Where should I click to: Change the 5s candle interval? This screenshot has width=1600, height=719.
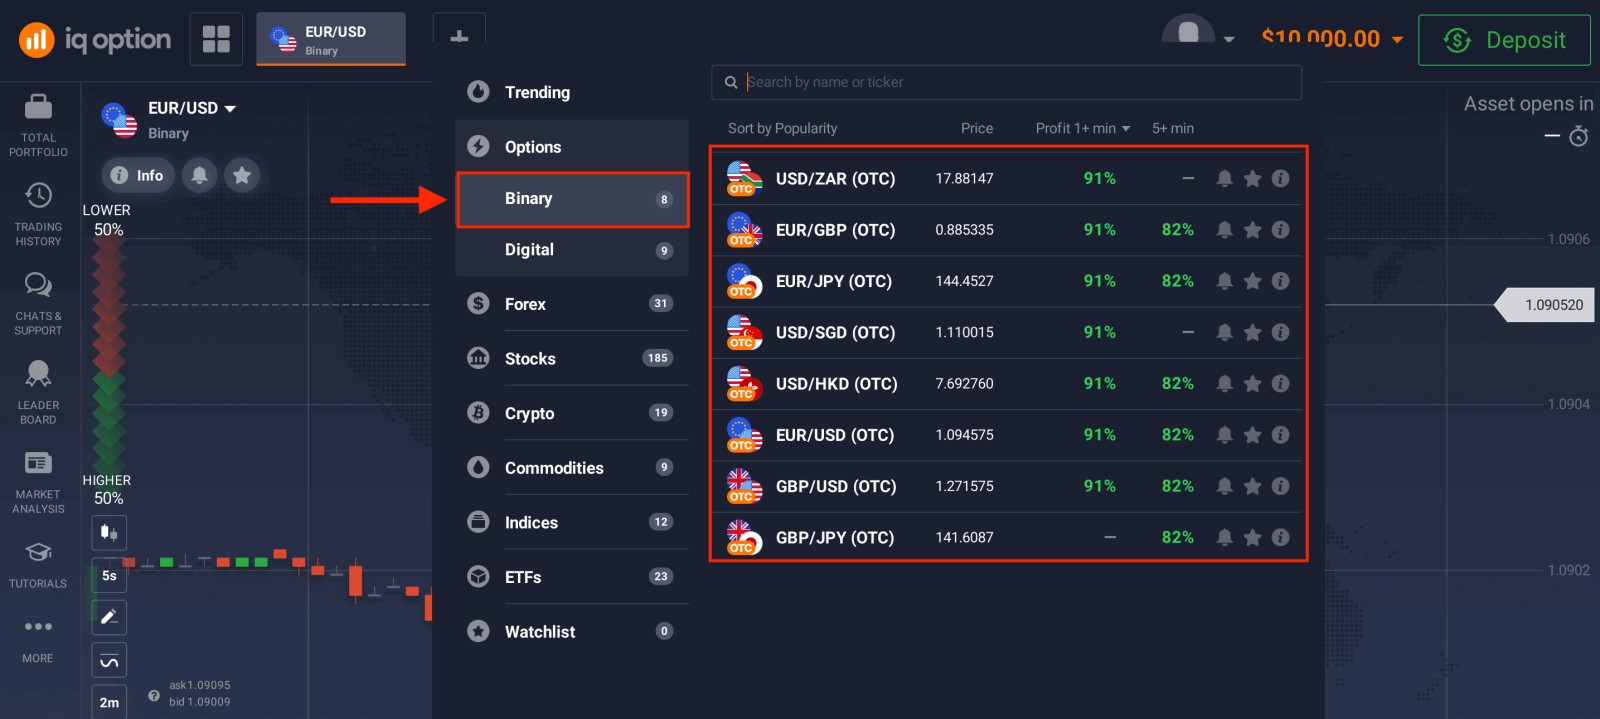click(109, 575)
